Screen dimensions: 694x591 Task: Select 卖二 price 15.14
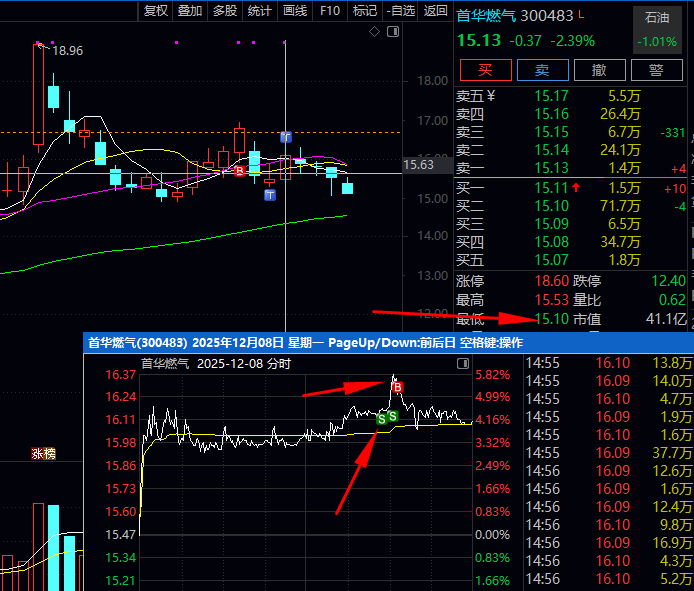(551, 150)
